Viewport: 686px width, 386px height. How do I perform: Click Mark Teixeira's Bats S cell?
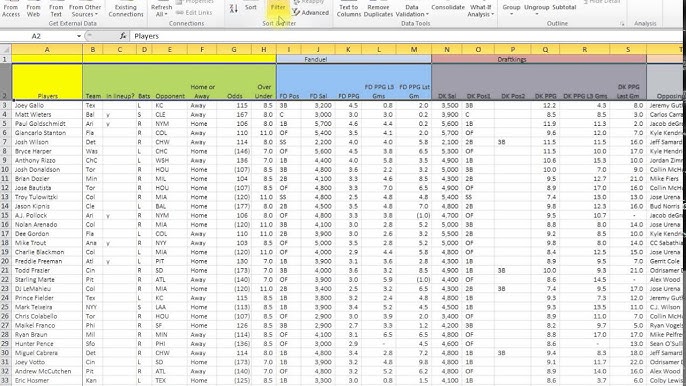point(144,307)
